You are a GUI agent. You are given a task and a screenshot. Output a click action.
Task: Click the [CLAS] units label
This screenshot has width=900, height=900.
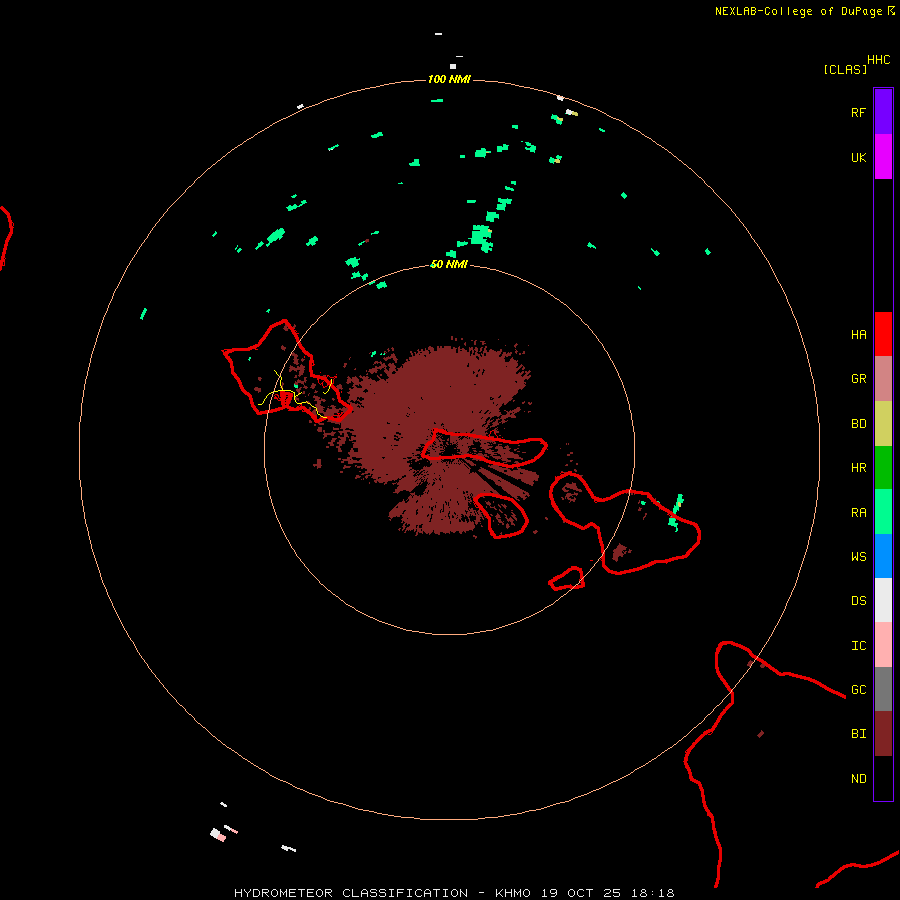[845, 69]
